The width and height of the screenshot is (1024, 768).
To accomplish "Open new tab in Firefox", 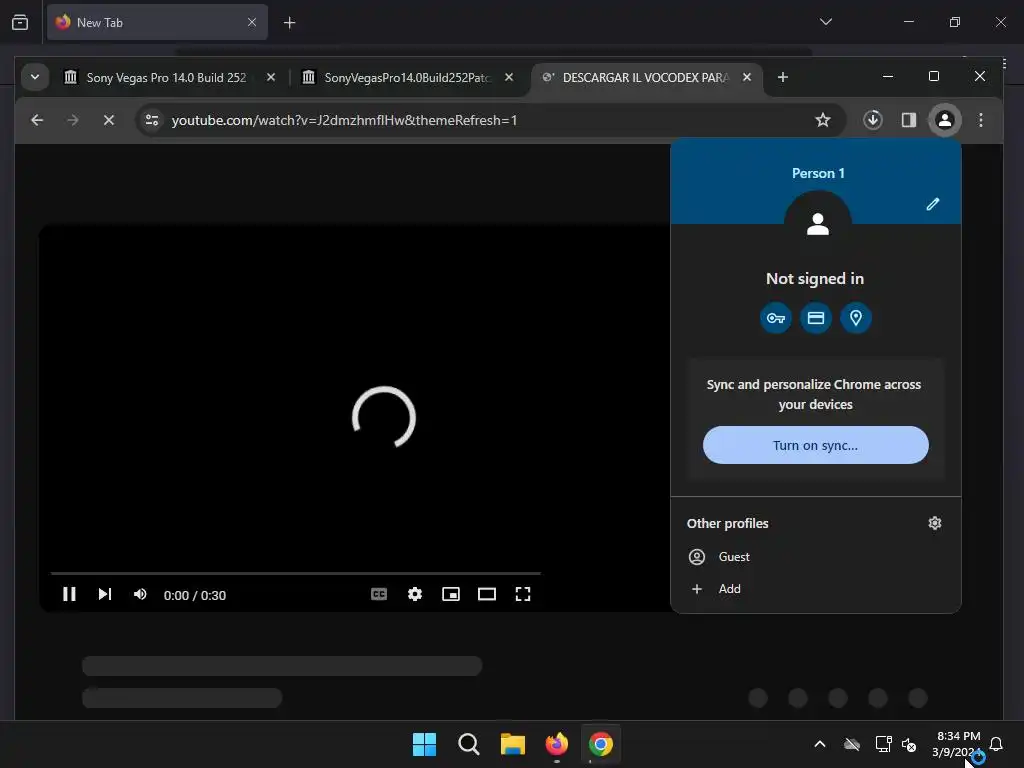I will 289,23.
